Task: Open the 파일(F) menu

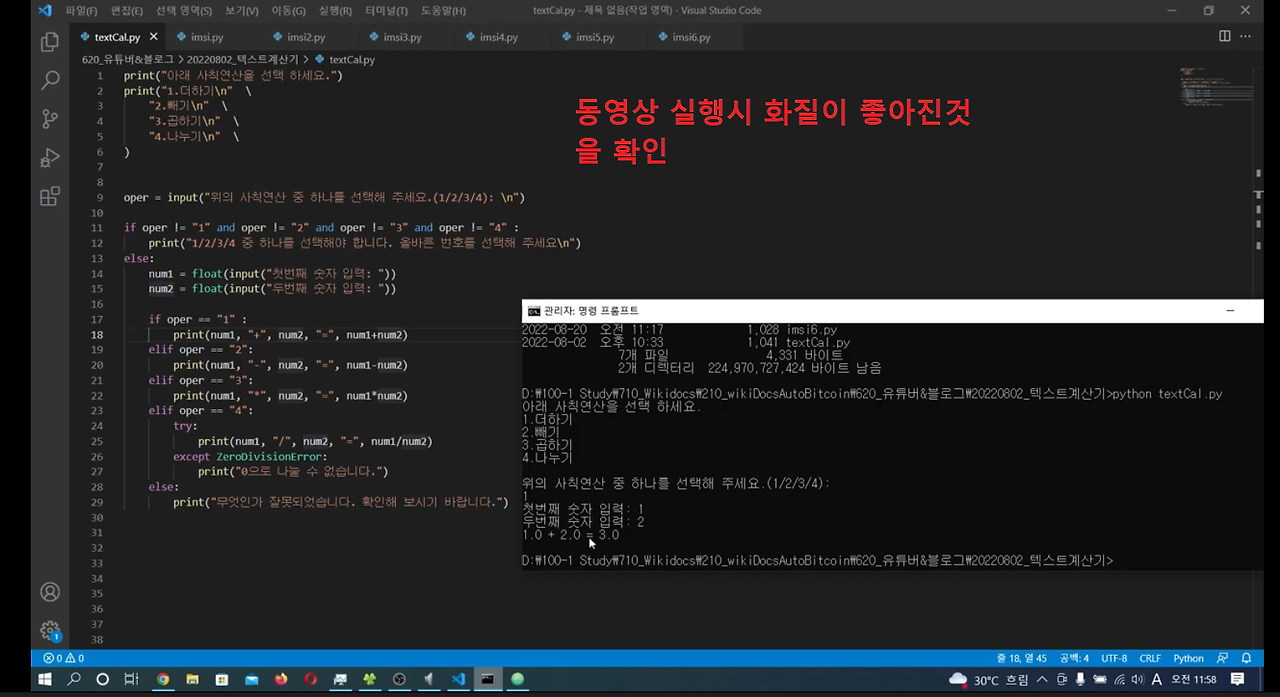Action: click(x=81, y=10)
